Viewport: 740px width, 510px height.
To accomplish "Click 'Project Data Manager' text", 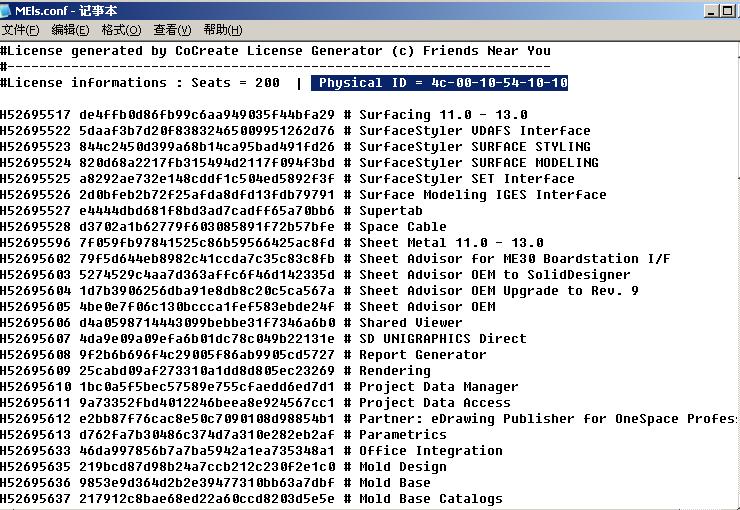I will click(438, 387).
